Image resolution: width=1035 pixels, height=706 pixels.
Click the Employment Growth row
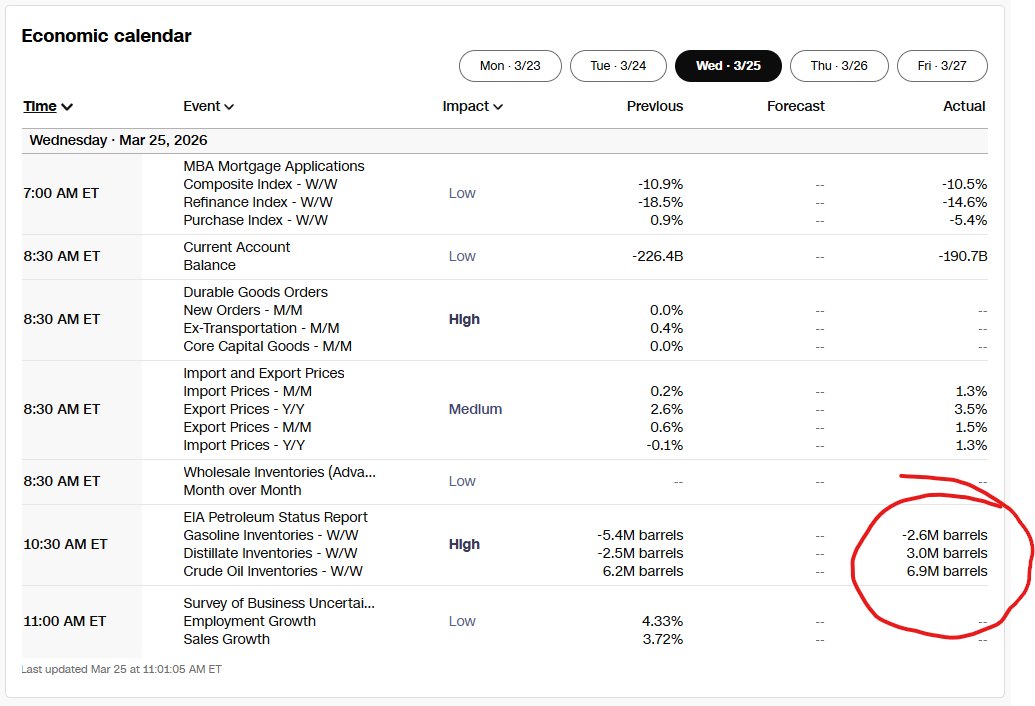click(250, 621)
